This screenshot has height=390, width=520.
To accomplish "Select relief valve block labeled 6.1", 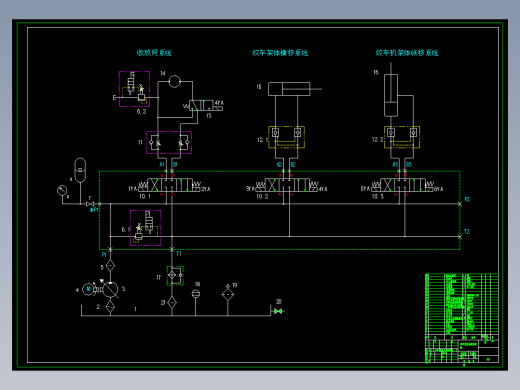I will tap(146, 228).
